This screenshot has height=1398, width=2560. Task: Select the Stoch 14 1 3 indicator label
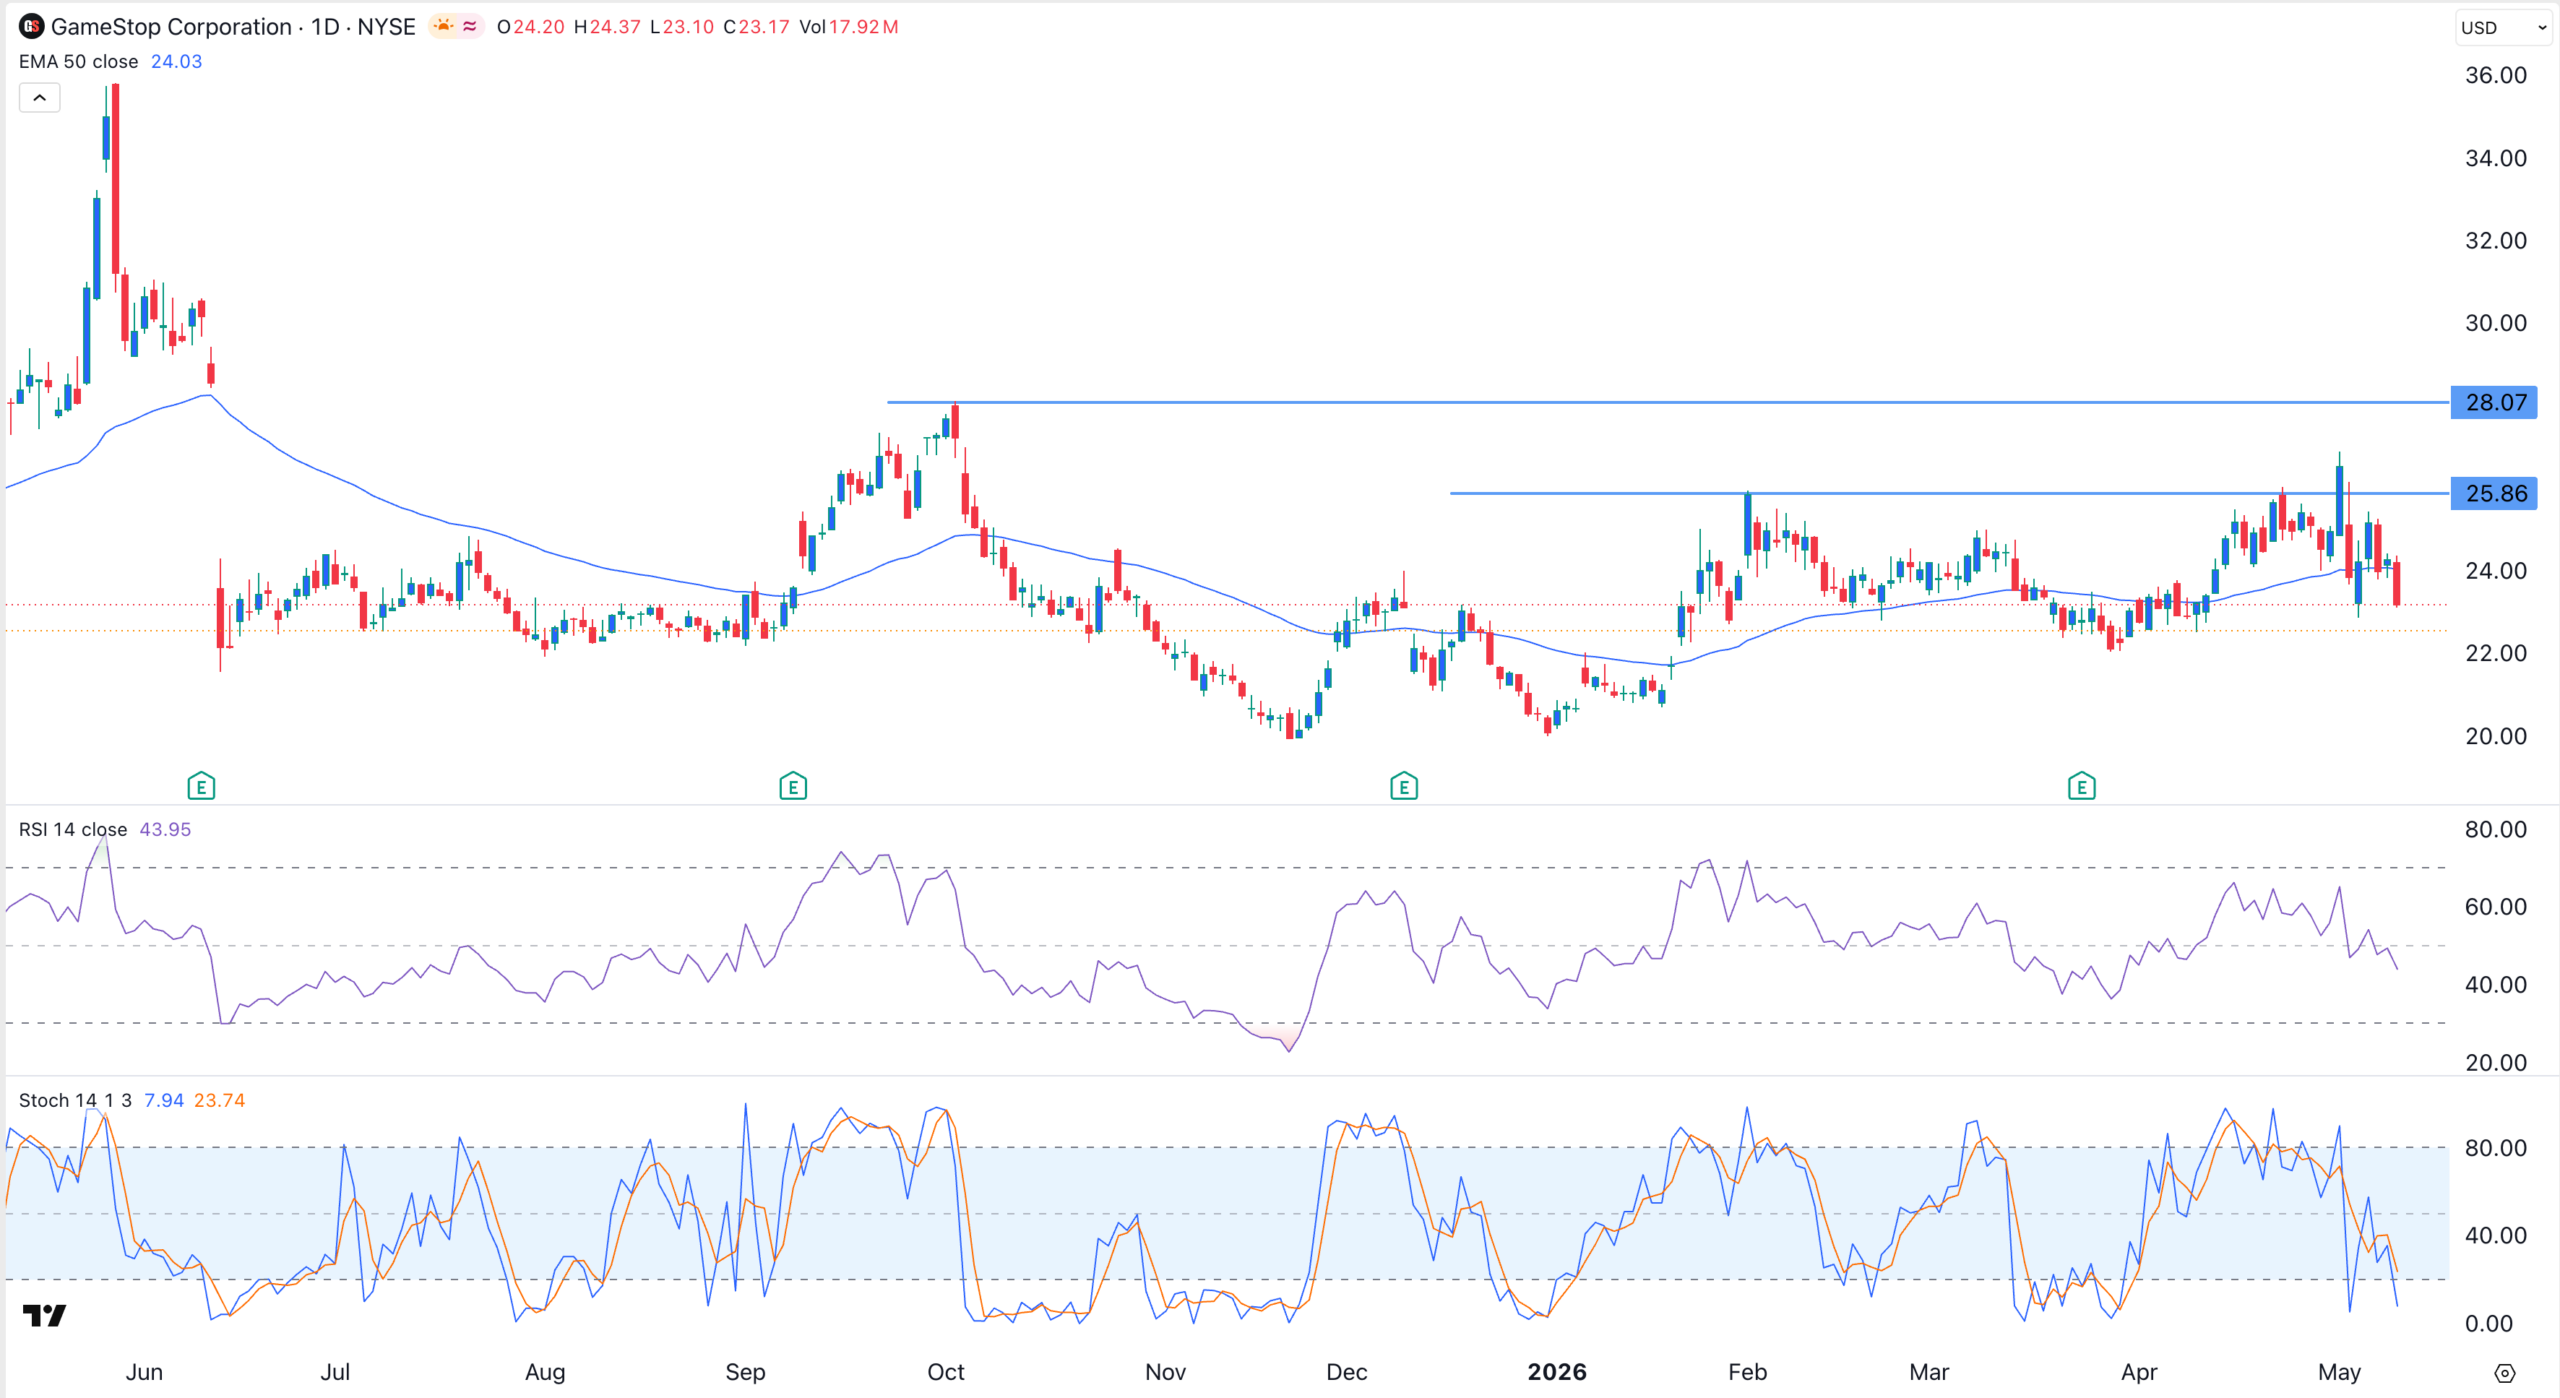point(75,1100)
